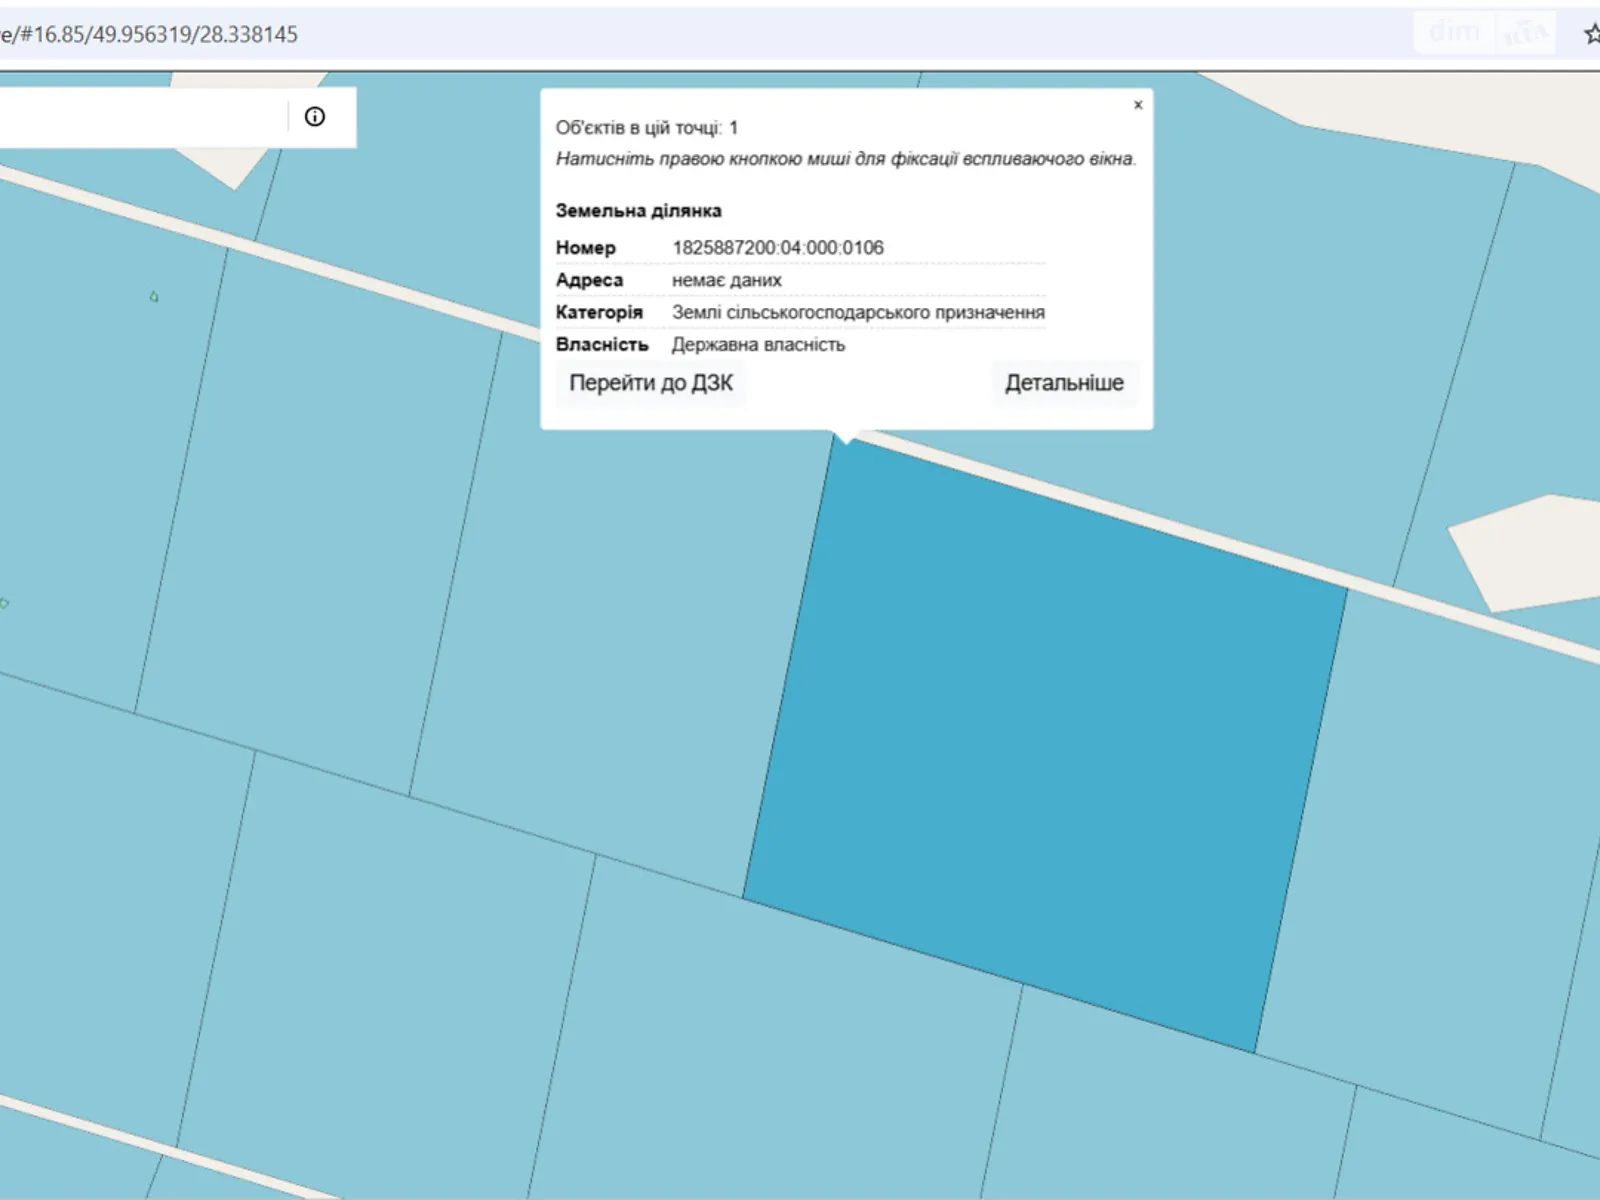Click the dim.ria watermark logo
The width and height of the screenshot is (1600, 1200).
pyautogui.click(x=1485, y=33)
